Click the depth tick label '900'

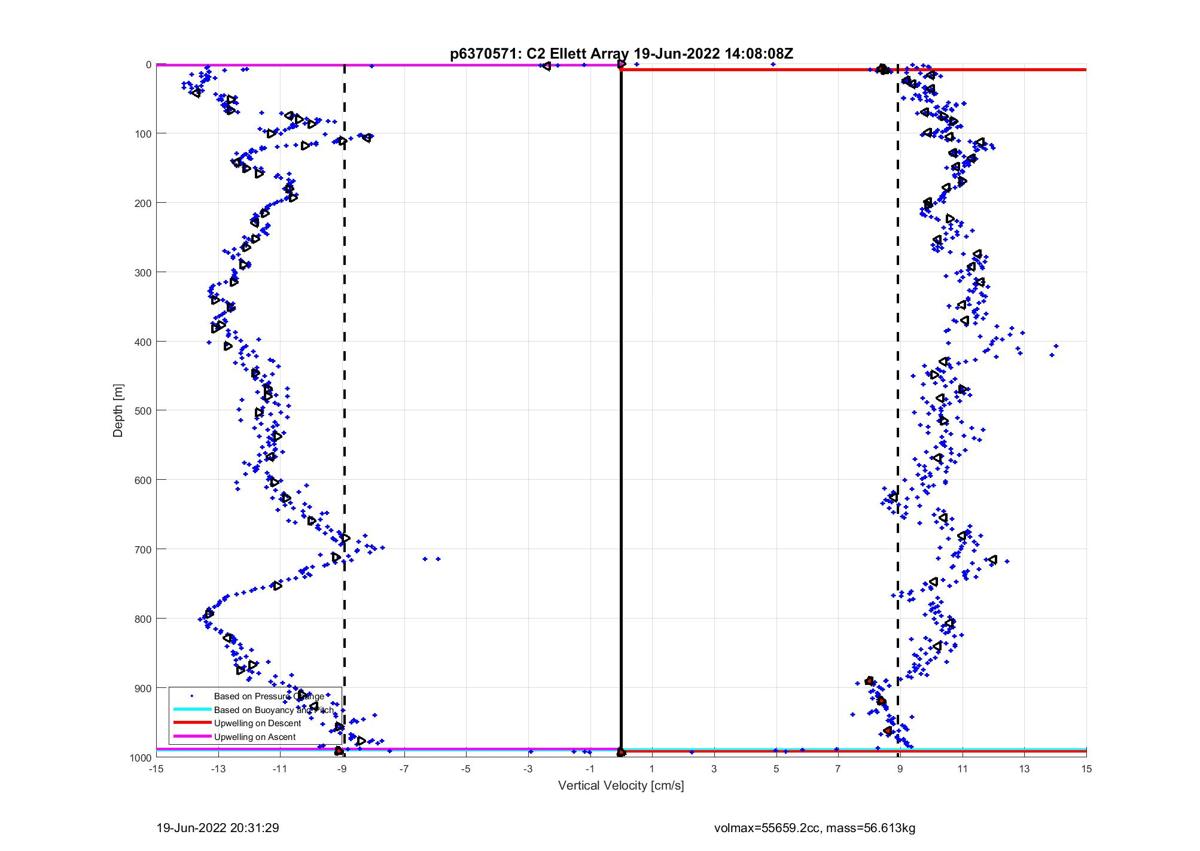(x=142, y=688)
